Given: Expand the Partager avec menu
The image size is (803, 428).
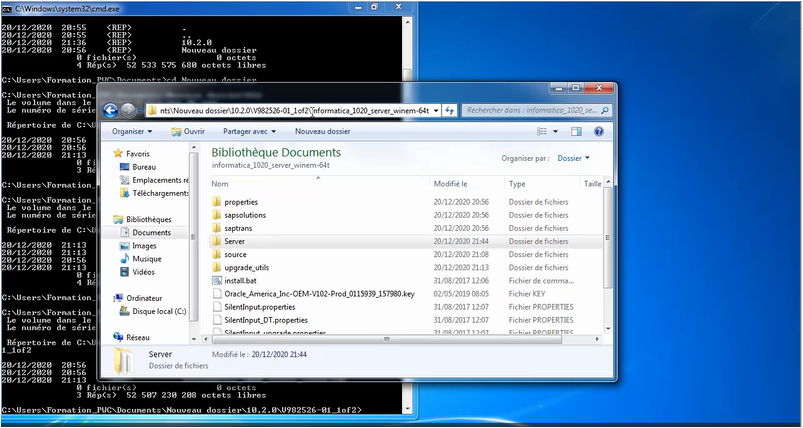Looking at the screenshot, I should [250, 131].
